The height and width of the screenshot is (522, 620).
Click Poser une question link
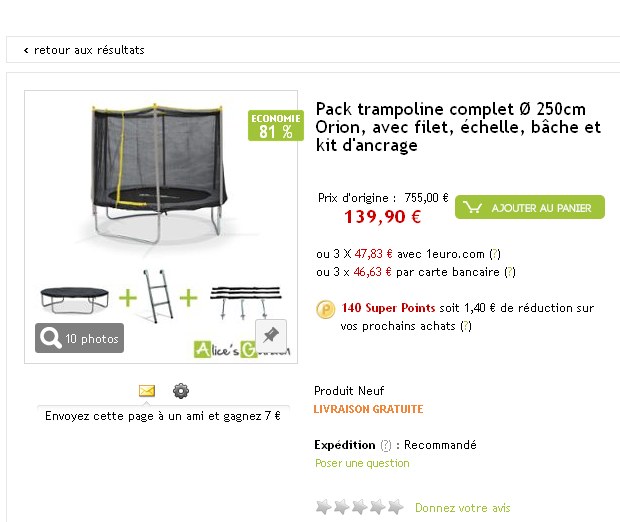(362, 463)
